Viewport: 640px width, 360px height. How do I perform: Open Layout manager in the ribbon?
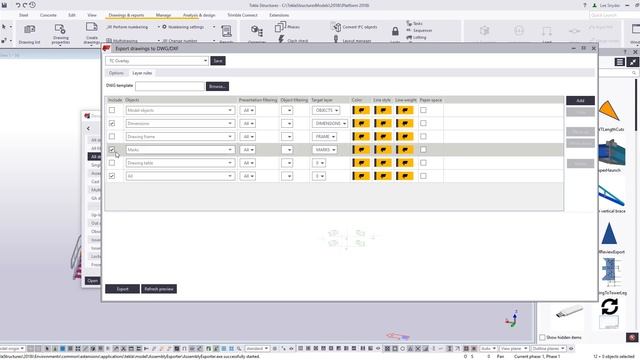pos(352,40)
